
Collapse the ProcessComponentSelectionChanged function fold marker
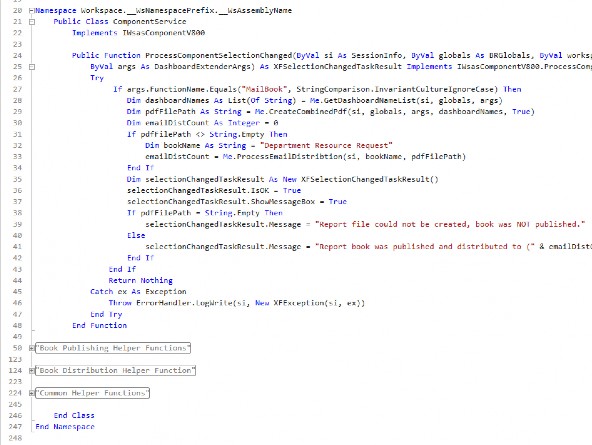pyautogui.click(x=32, y=67)
